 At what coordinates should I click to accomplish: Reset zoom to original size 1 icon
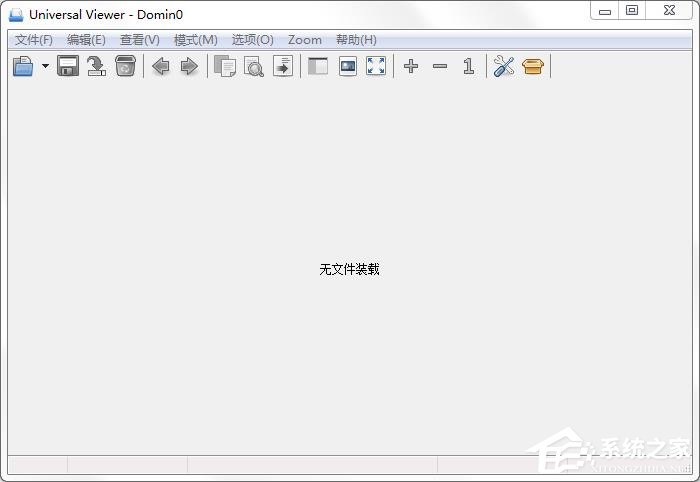tap(468, 67)
